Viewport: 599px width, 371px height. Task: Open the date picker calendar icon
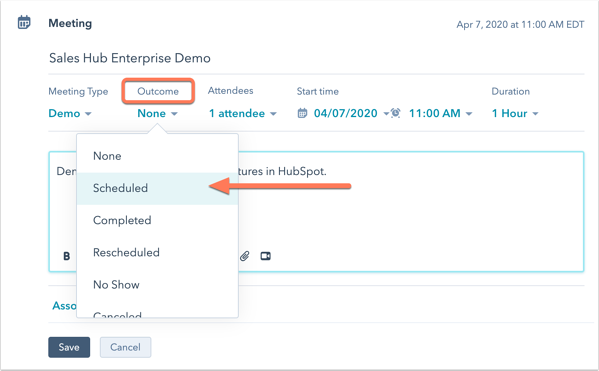coord(302,113)
